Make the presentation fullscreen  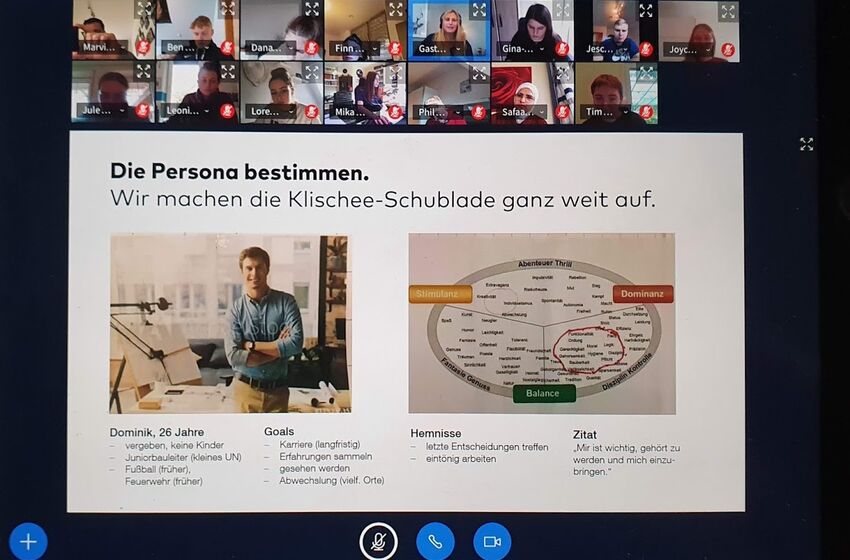point(806,144)
